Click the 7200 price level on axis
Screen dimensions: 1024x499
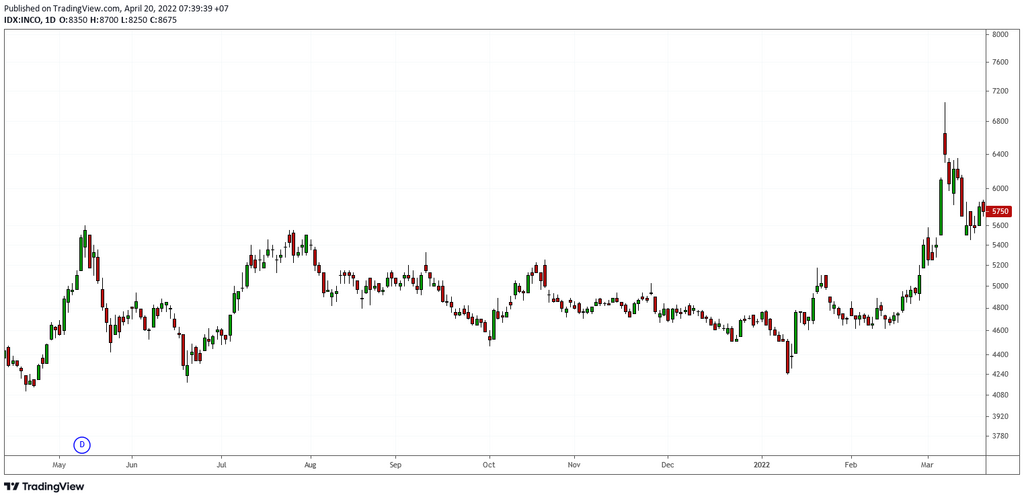[x=999, y=91]
